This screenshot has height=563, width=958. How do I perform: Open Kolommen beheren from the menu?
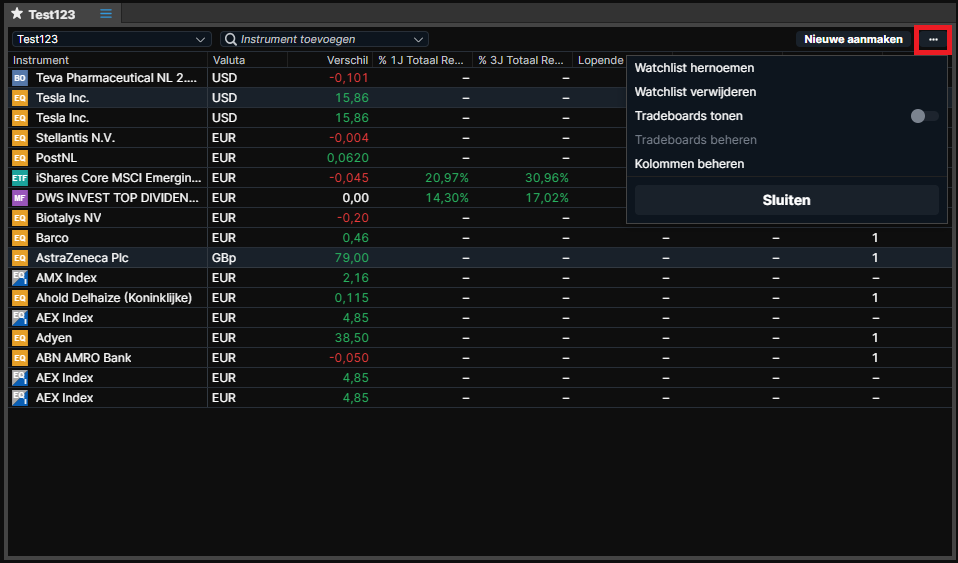[x=689, y=164]
